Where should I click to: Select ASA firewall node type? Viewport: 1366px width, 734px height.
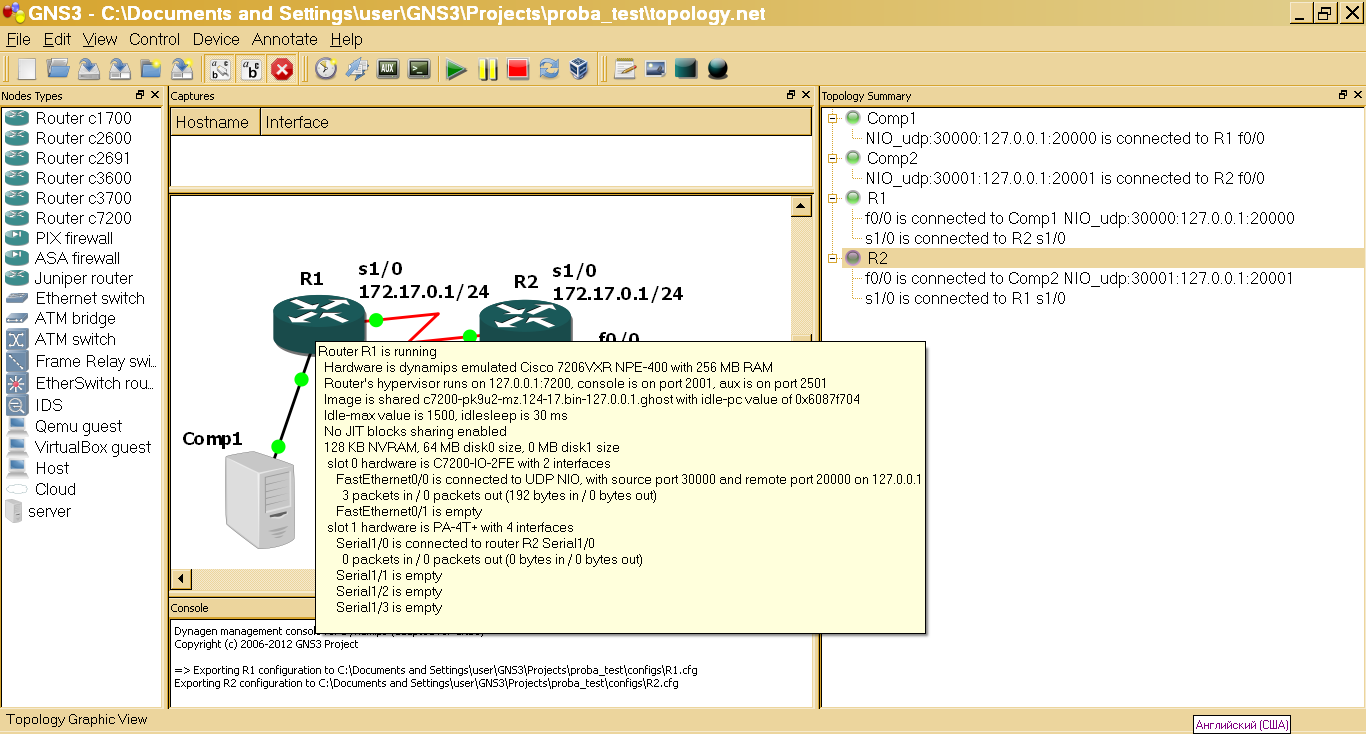(x=81, y=258)
